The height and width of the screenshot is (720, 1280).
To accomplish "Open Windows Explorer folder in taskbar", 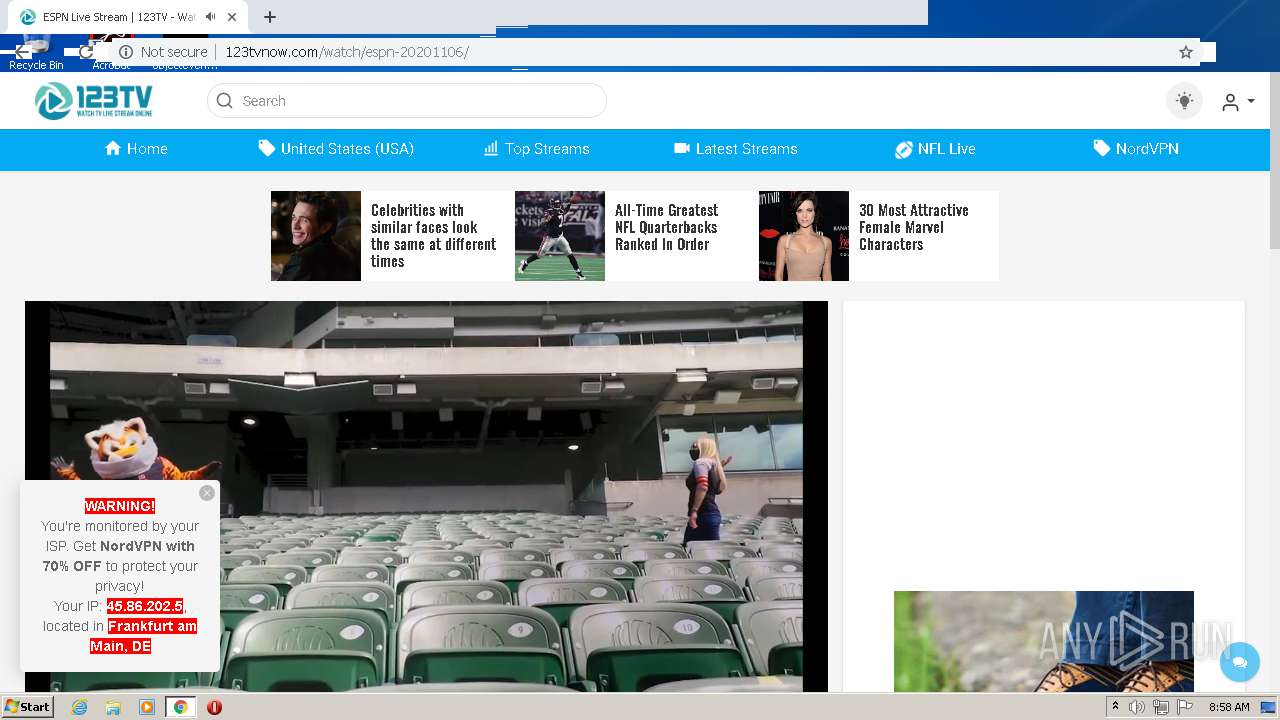I will click(x=113, y=707).
